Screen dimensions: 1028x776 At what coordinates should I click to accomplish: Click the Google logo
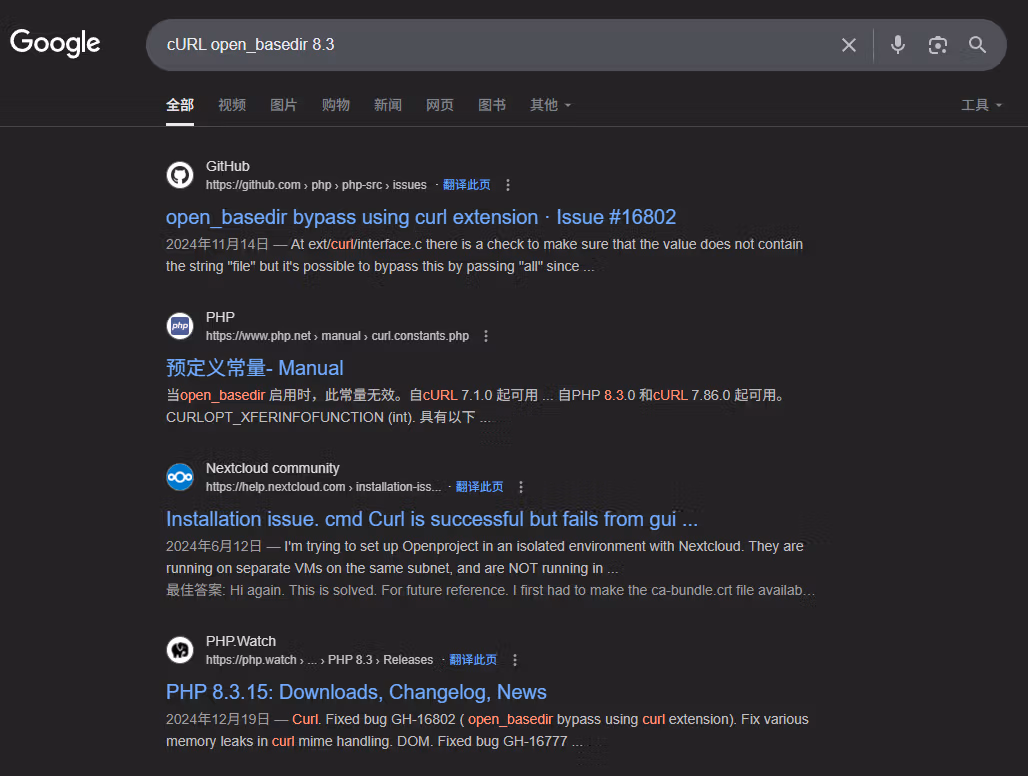(55, 43)
